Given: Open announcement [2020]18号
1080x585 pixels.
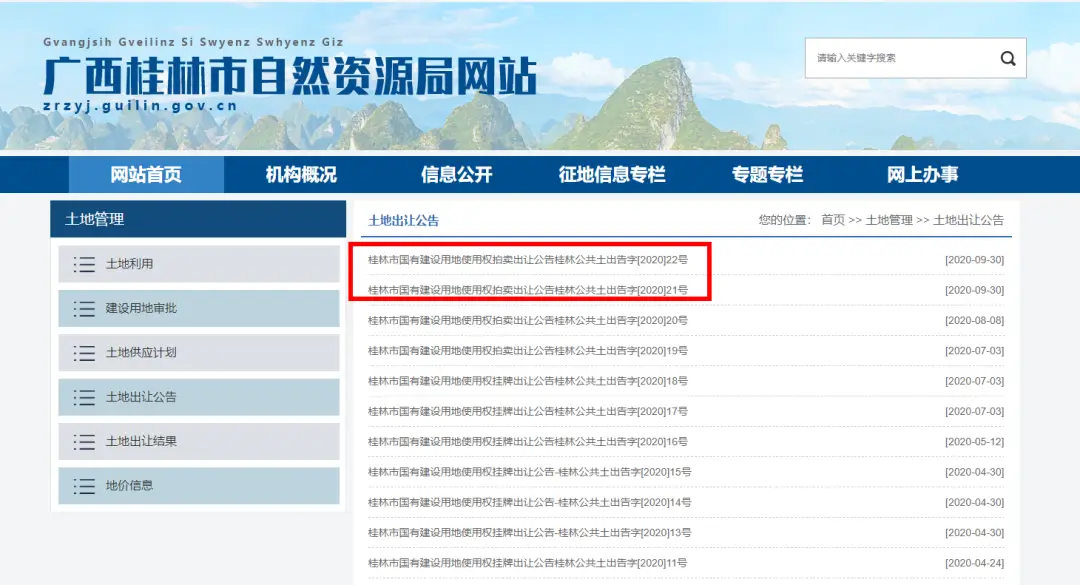Looking at the screenshot, I should pos(528,381).
